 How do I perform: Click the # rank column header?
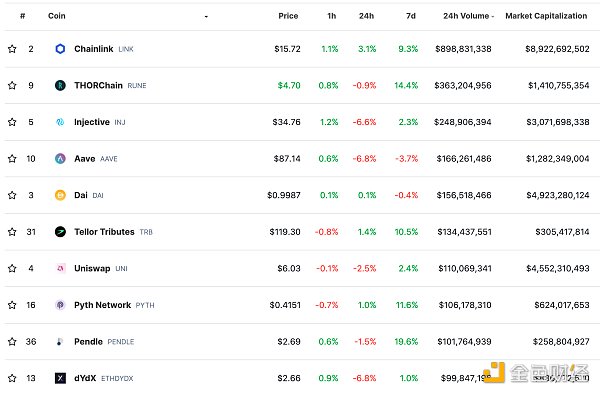[x=23, y=16]
